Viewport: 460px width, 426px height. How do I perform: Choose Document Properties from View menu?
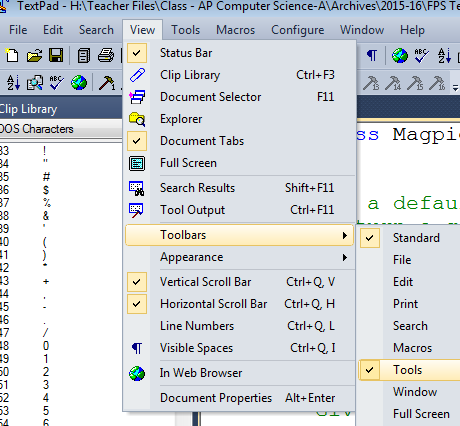240,398
